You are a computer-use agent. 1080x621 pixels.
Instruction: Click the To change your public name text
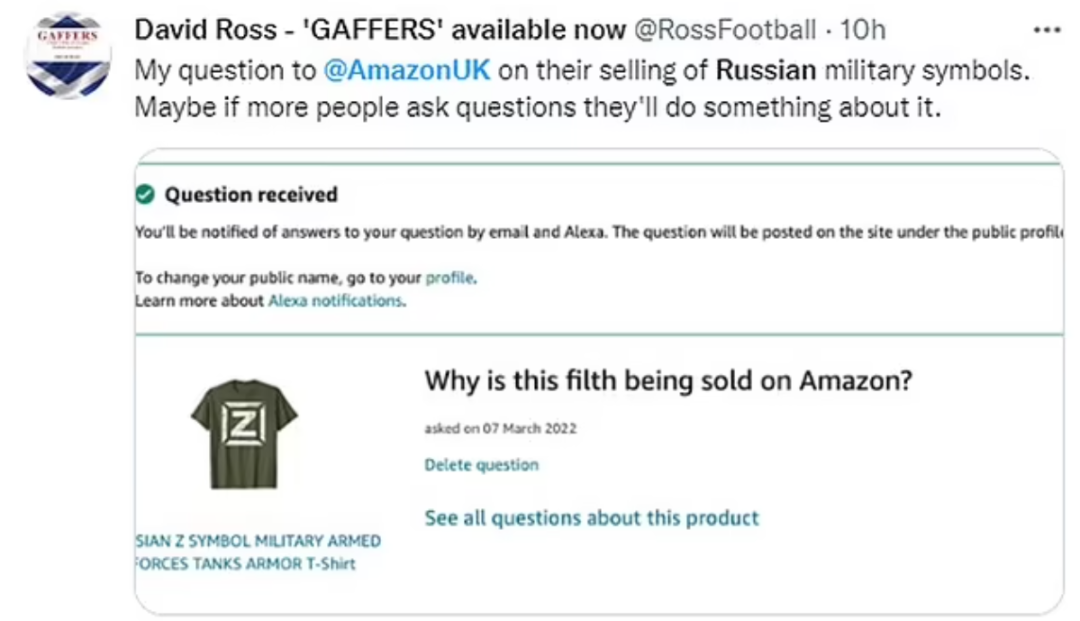tap(278, 278)
